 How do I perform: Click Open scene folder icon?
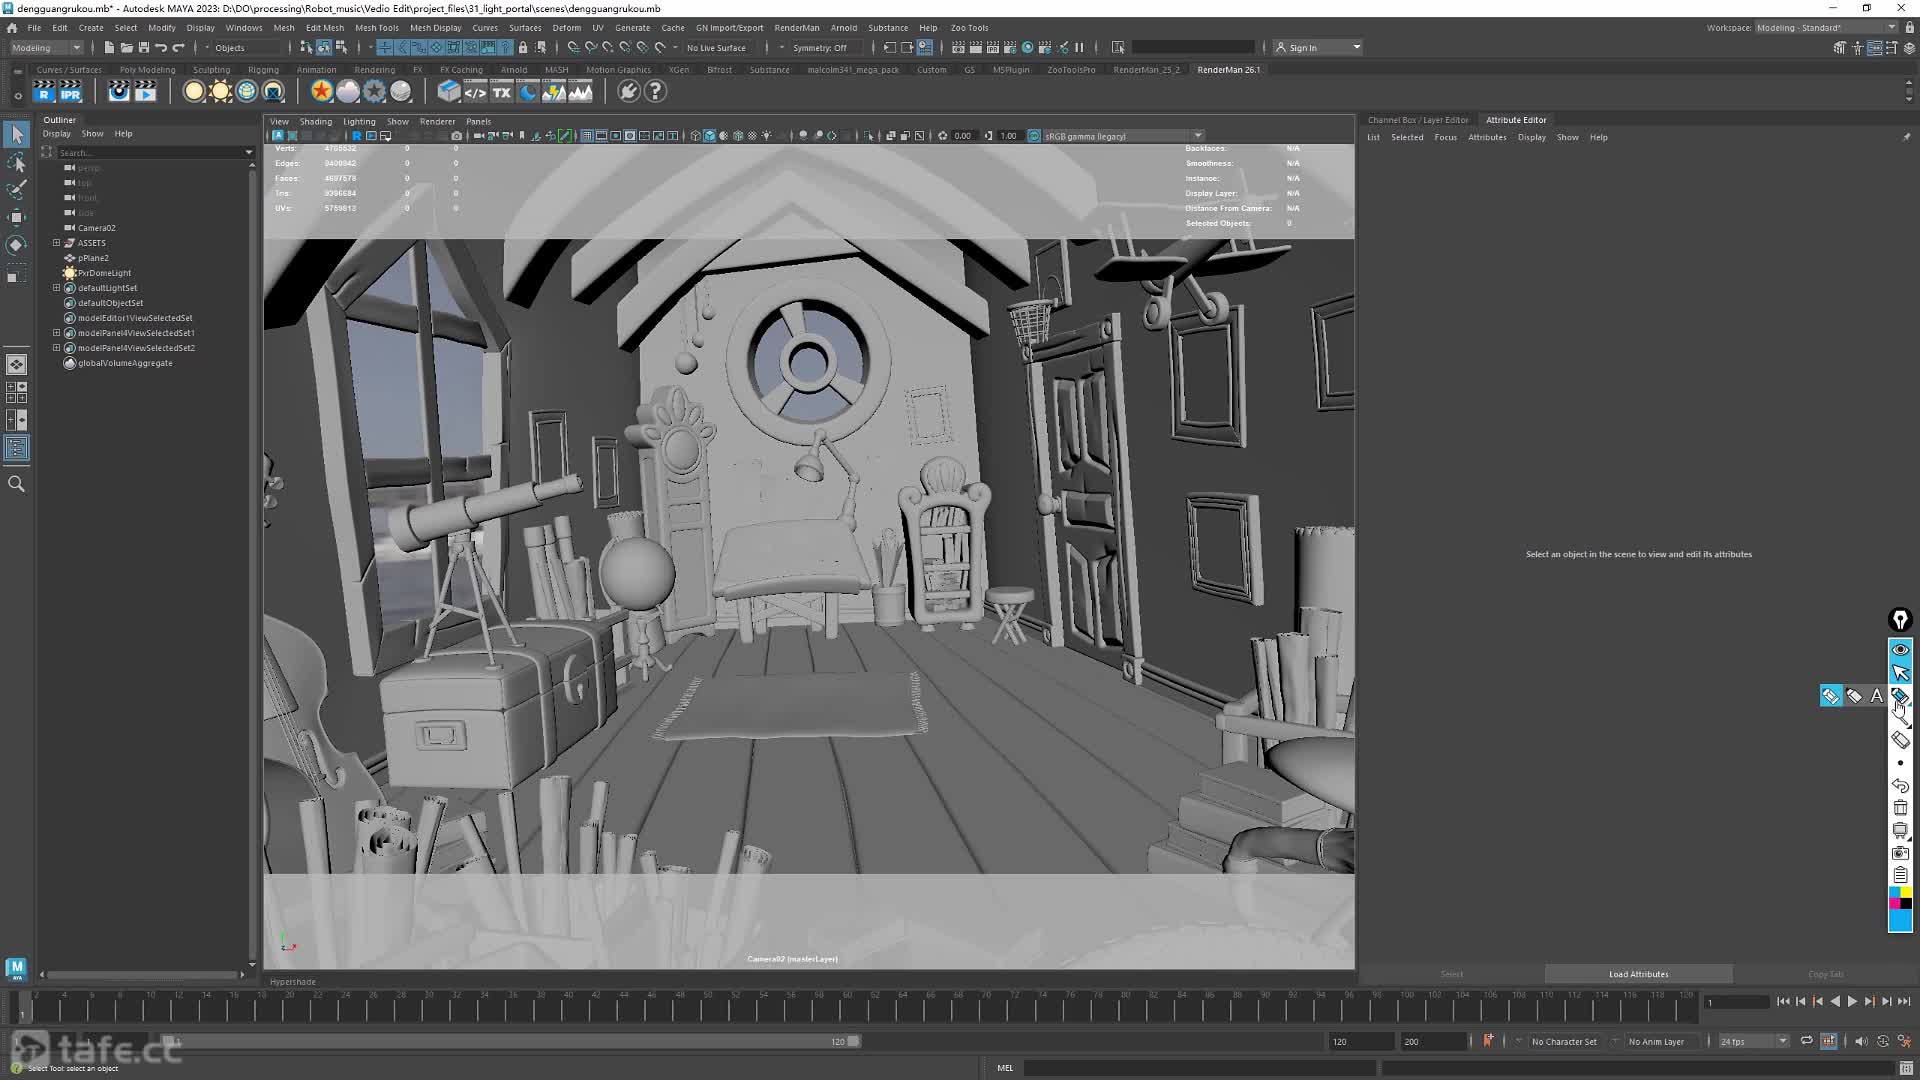pyautogui.click(x=126, y=47)
